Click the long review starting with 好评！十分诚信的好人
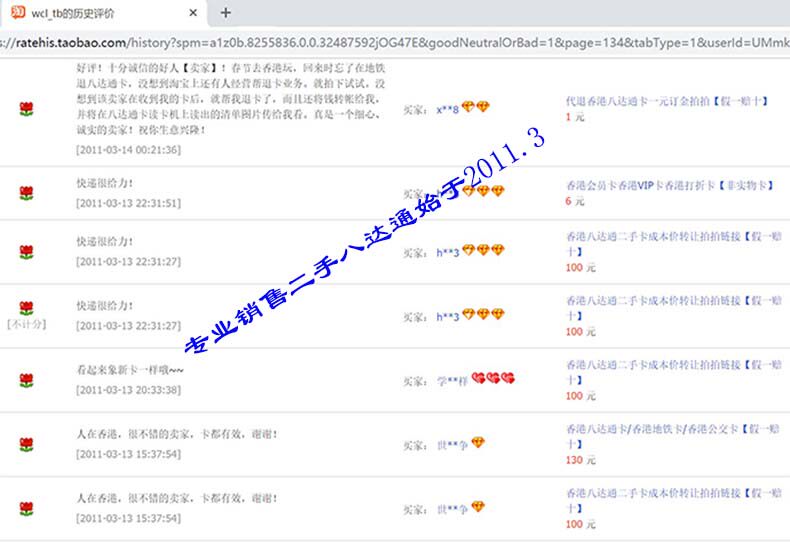This screenshot has height=542, width=790. tap(231, 99)
